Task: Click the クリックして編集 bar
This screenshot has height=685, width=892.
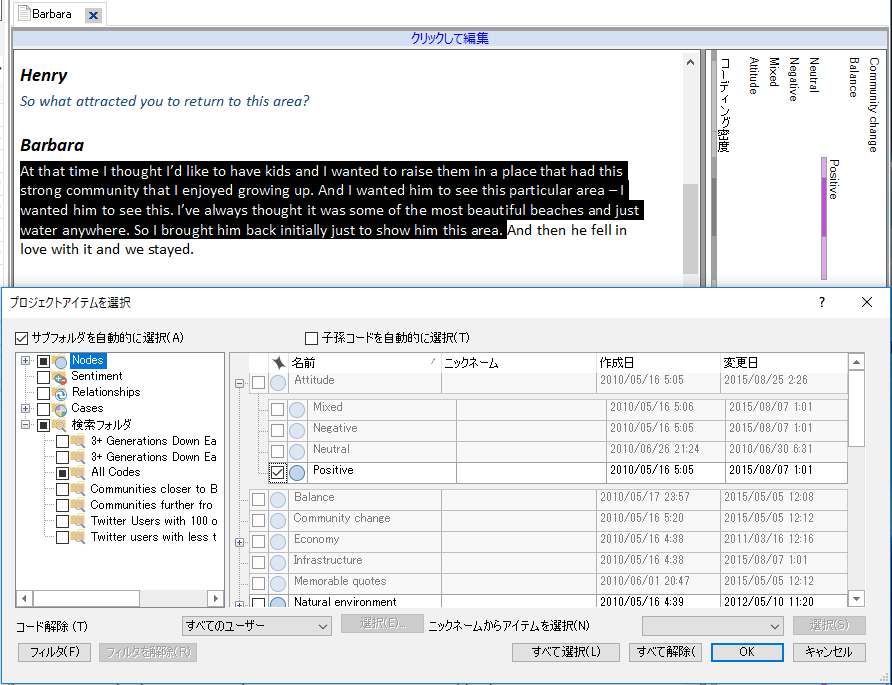Action: point(449,39)
